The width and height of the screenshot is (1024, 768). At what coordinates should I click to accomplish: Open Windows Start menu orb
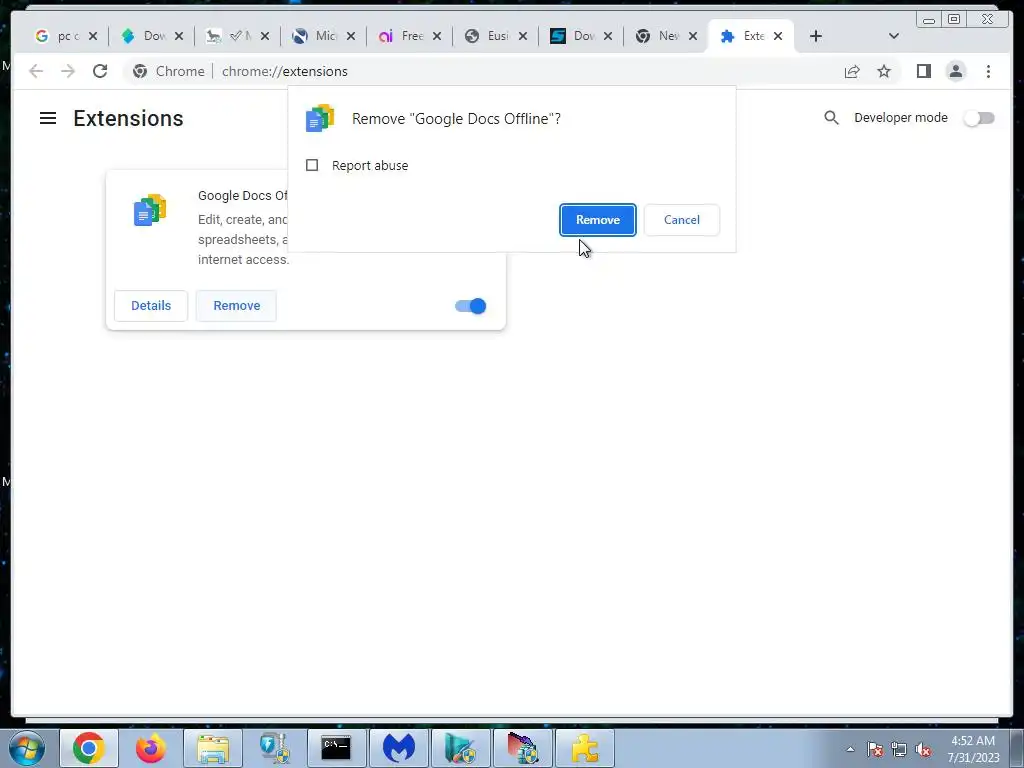pyautogui.click(x=27, y=748)
